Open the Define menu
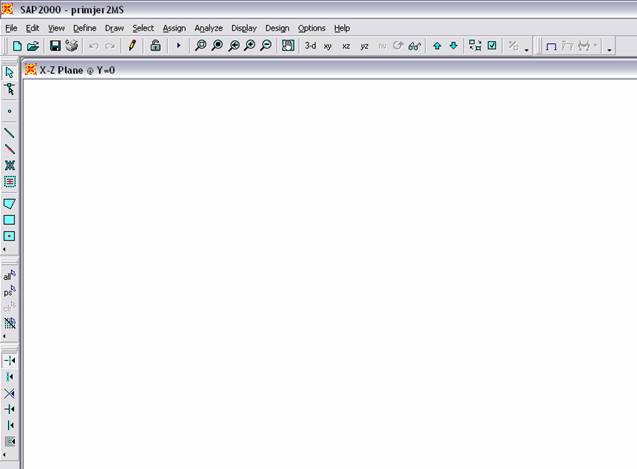 pyautogui.click(x=84, y=28)
